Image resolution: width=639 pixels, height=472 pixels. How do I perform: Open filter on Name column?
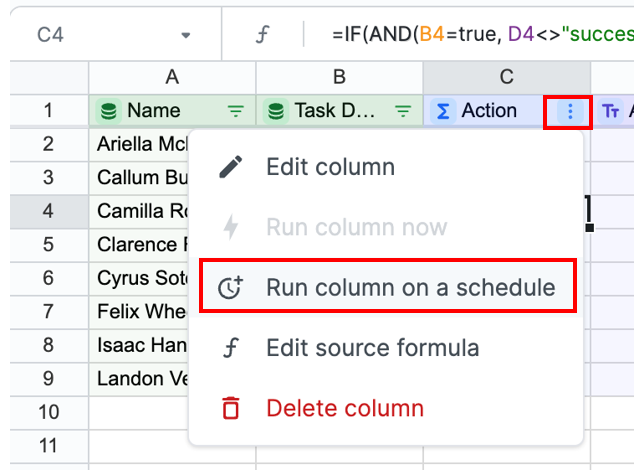click(x=236, y=111)
